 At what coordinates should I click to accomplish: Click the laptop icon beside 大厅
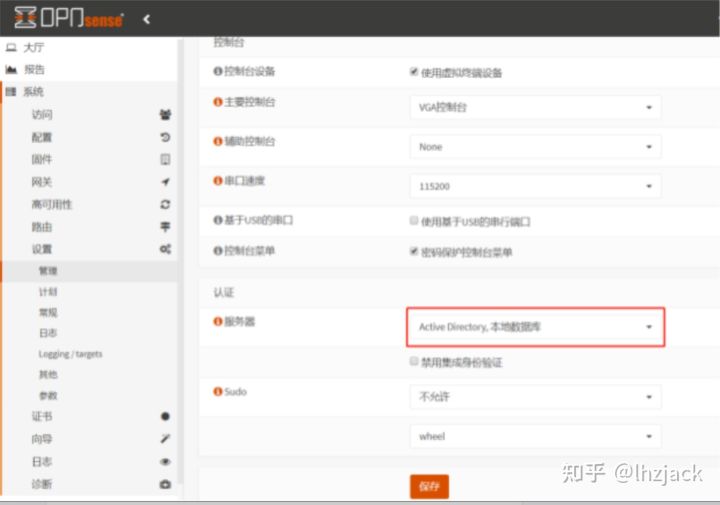(x=11, y=47)
